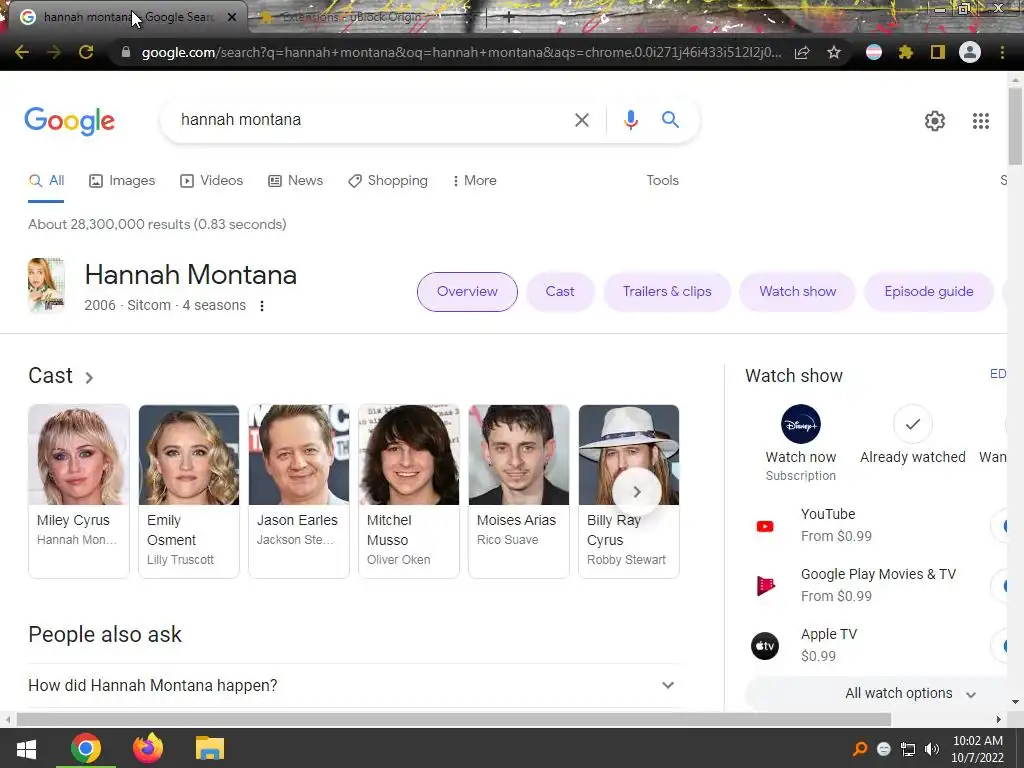
Task: Click the horizontal scrollbar at page bottom
Action: pos(453,719)
